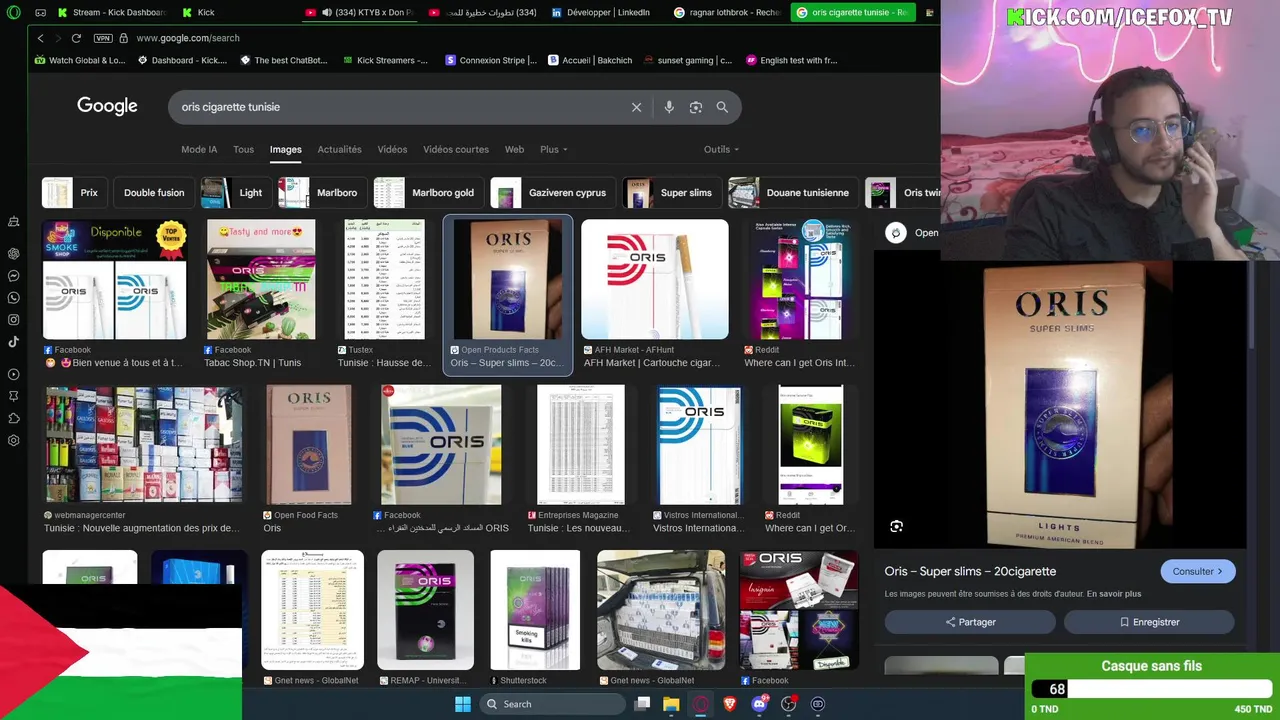Reload the Google search page
The height and width of the screenshot is (720, 1280).
tap(76, 38)
